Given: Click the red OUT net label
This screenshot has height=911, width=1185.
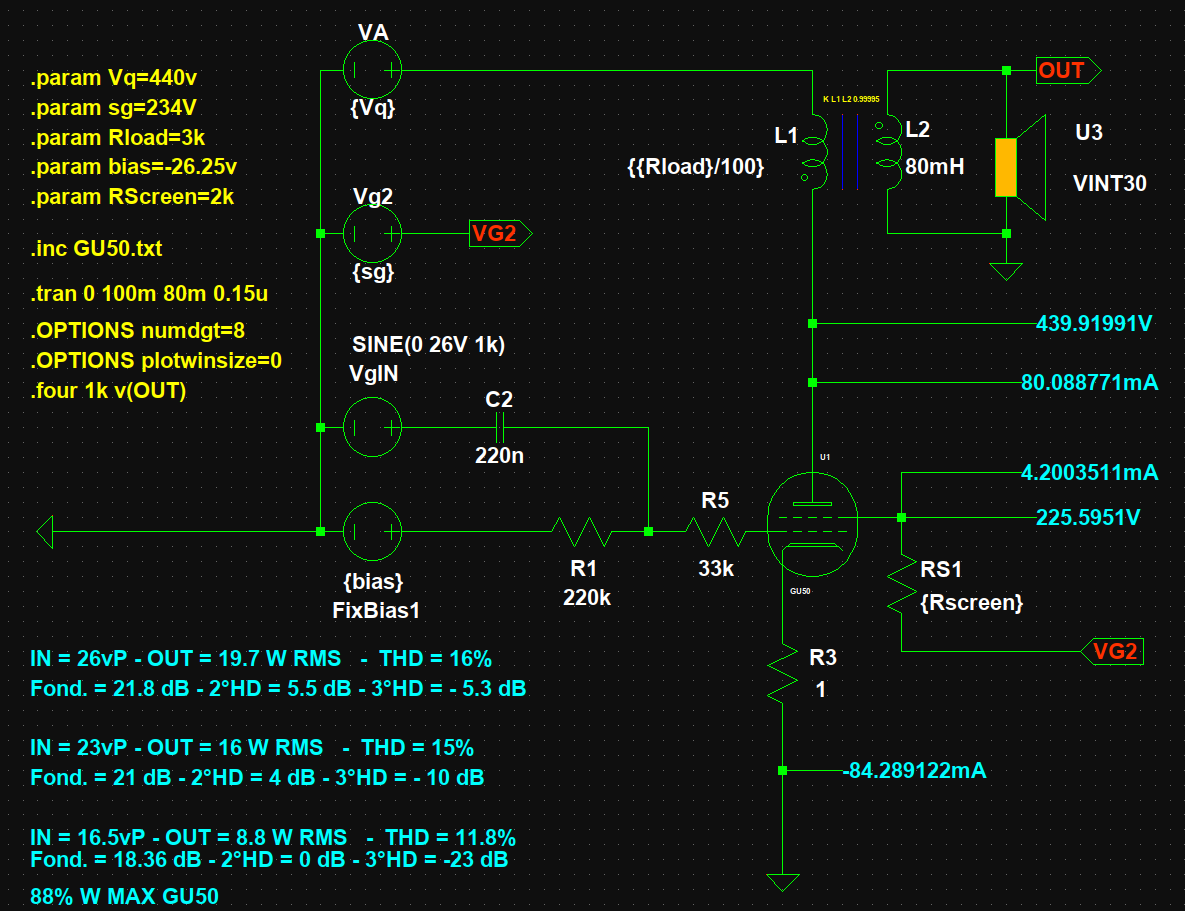Looking at the screenshot, I should tap(1066, 71).
